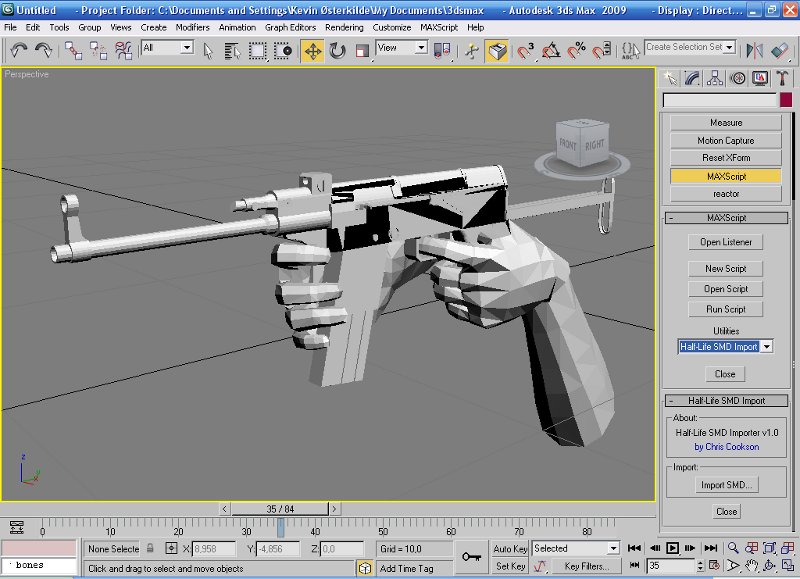Toggle the Auto Key button
The image size is (800, 579).
tap(510, 549)
